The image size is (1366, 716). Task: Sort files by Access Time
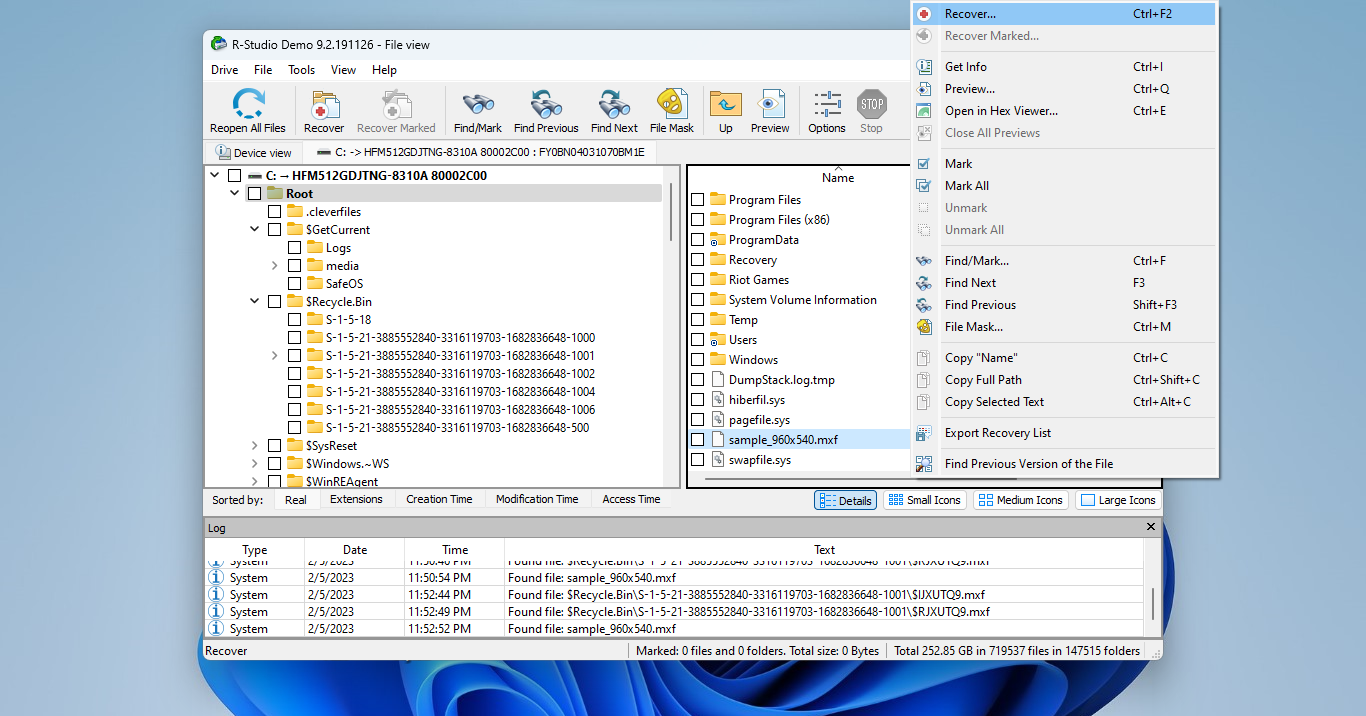click(631, 499)
